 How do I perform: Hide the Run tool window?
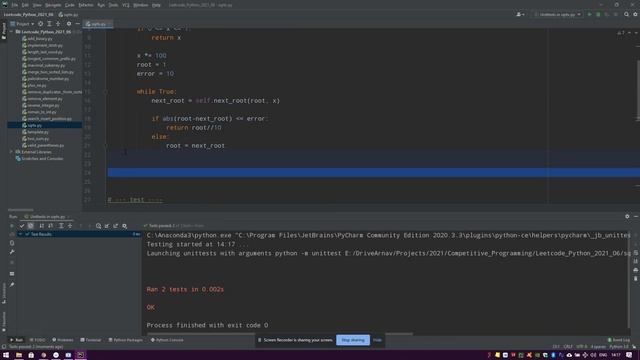click(636, 216)
